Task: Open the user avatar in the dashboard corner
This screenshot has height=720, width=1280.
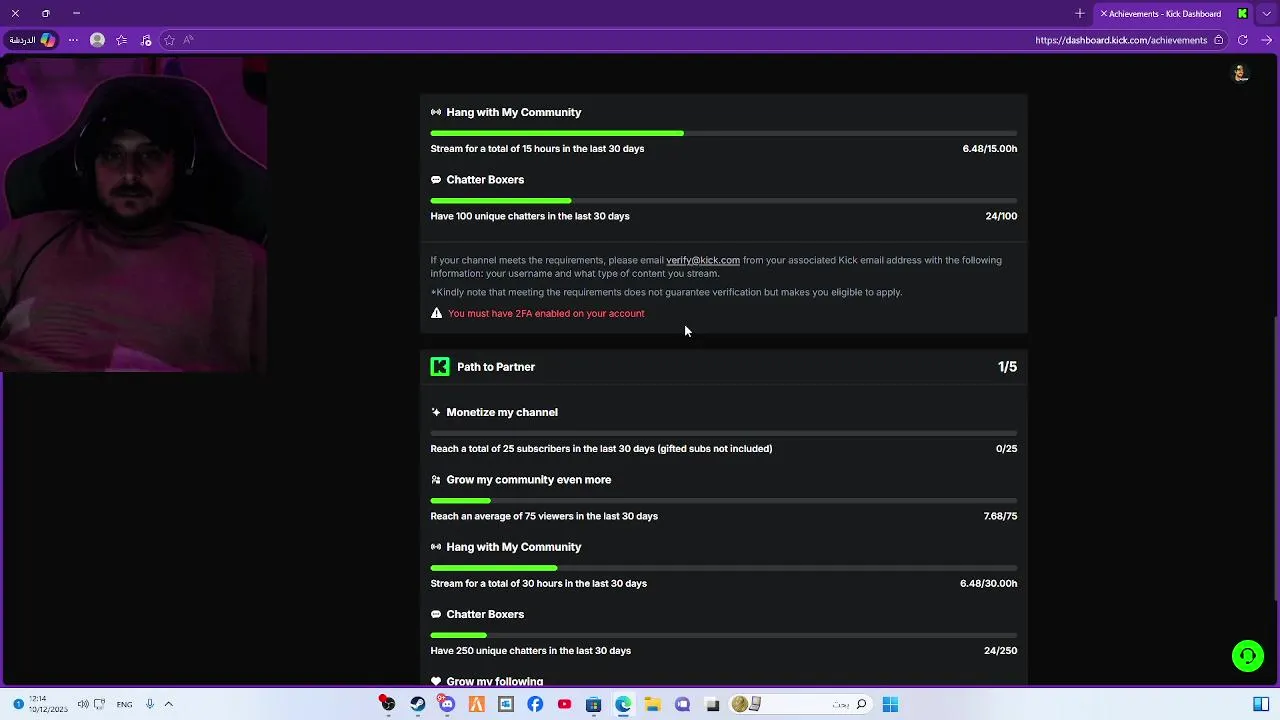Action: click(x=1241, y=73)
